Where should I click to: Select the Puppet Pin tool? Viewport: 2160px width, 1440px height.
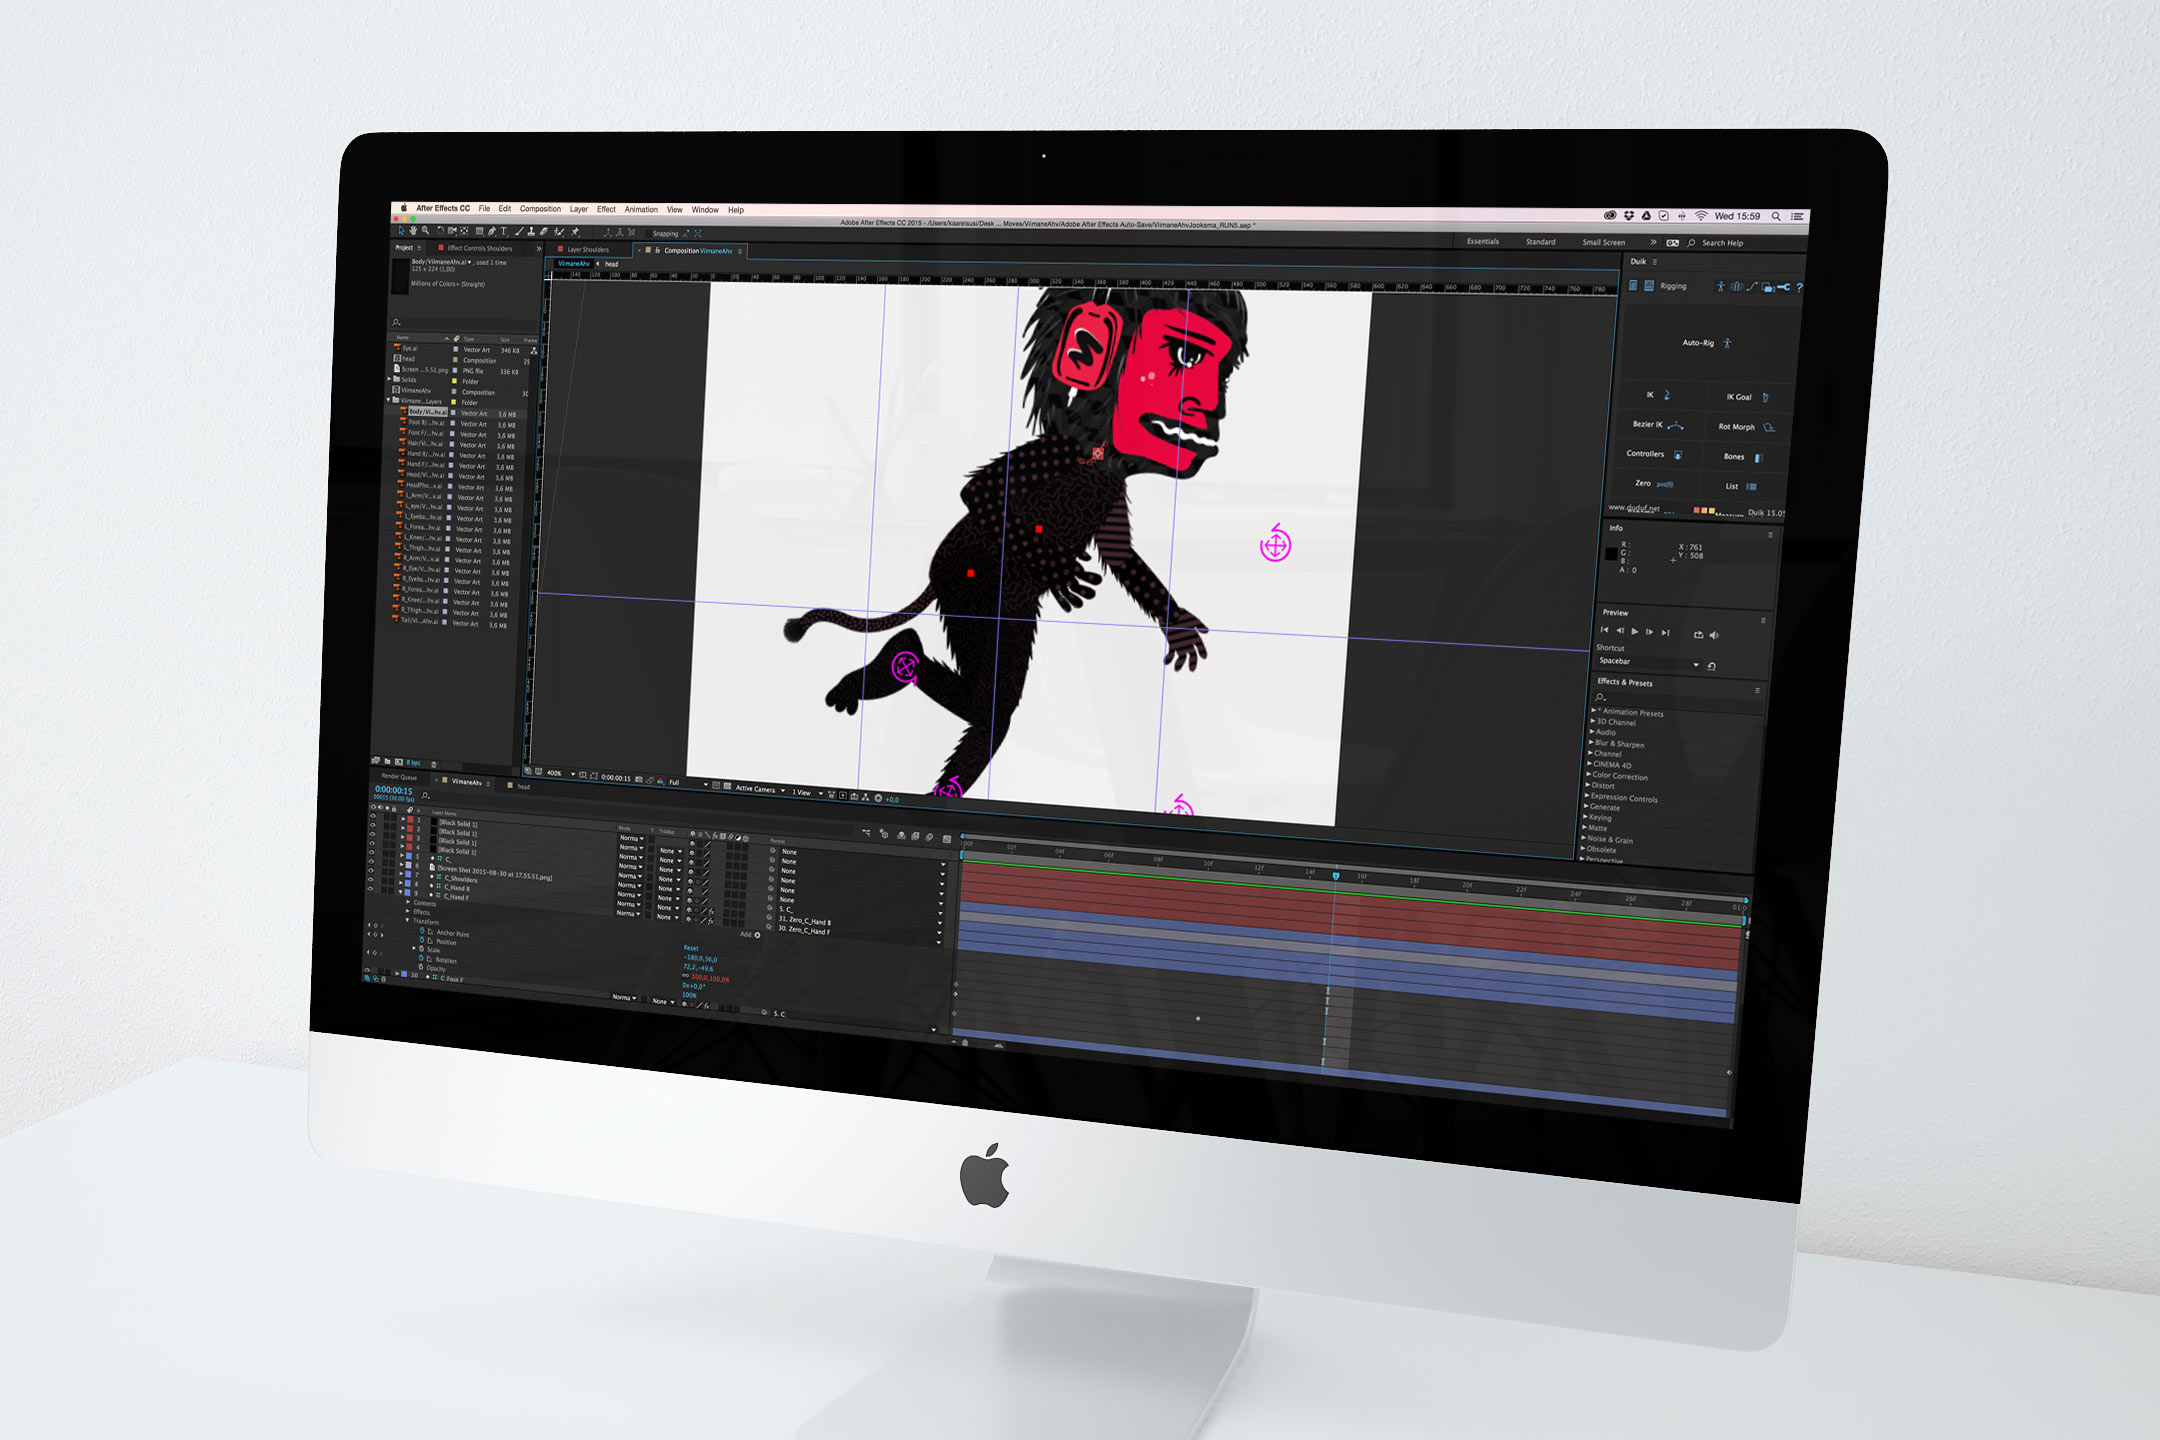click(575, 232)
